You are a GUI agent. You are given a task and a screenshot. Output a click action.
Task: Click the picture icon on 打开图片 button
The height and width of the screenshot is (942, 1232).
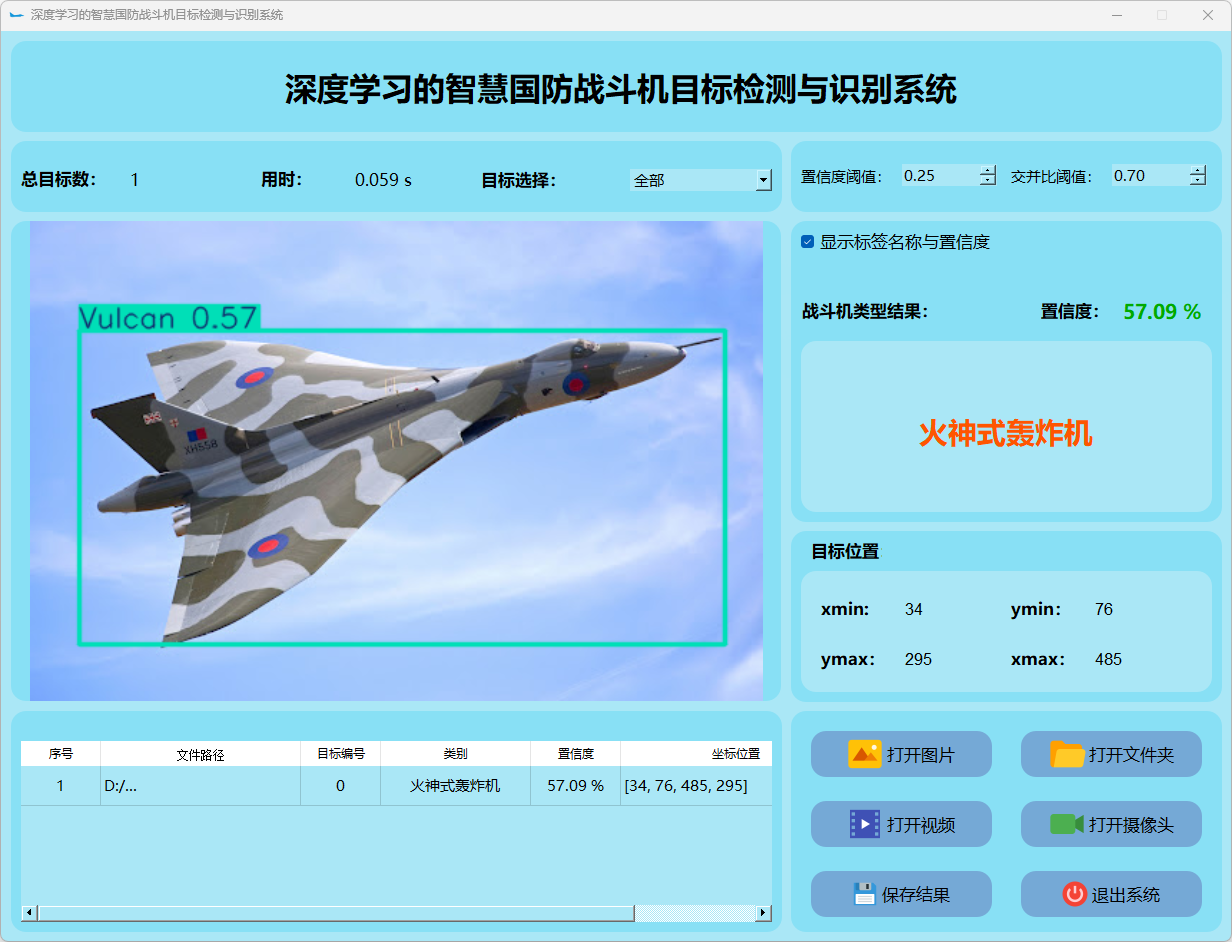[x=864, y=754]
